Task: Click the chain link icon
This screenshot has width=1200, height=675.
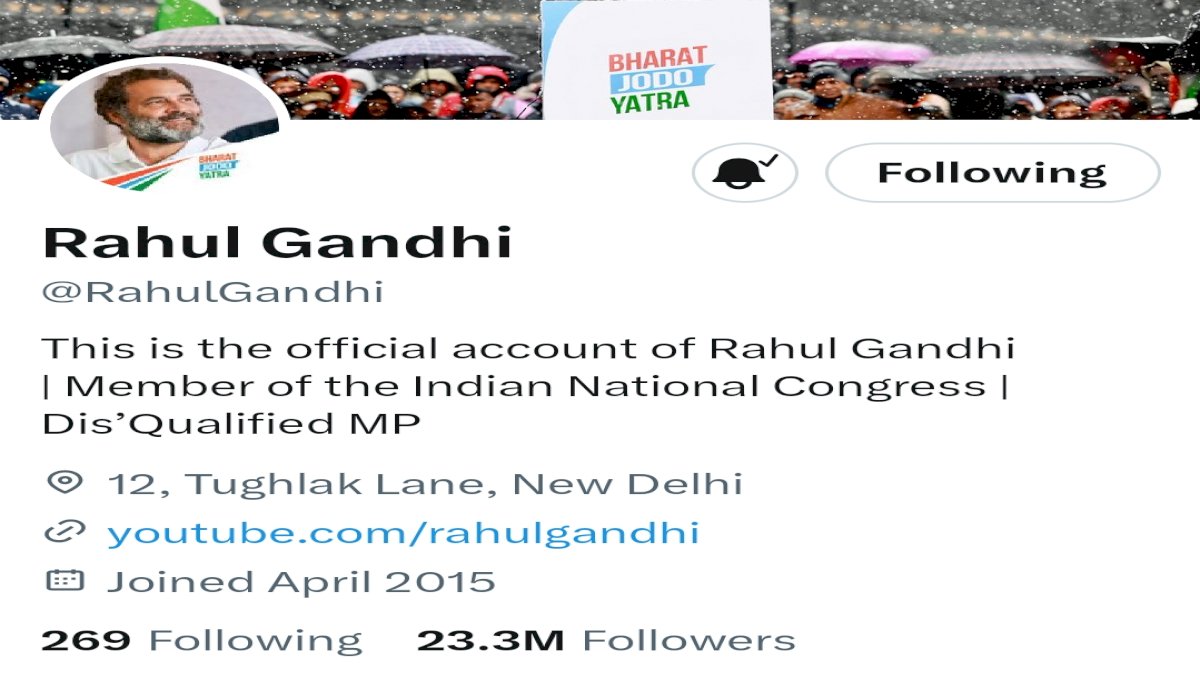Action: coord(65,531)
